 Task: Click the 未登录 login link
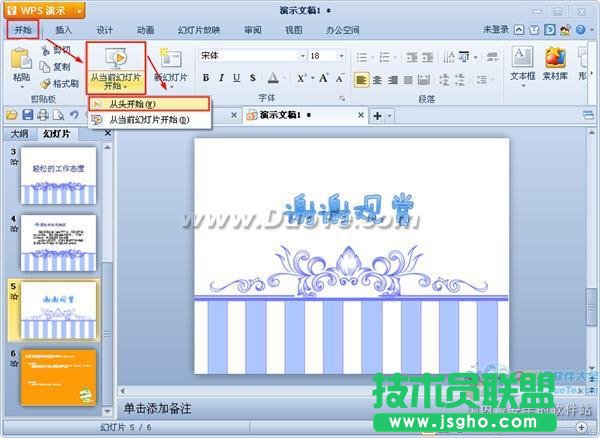(x=496, y=29)
